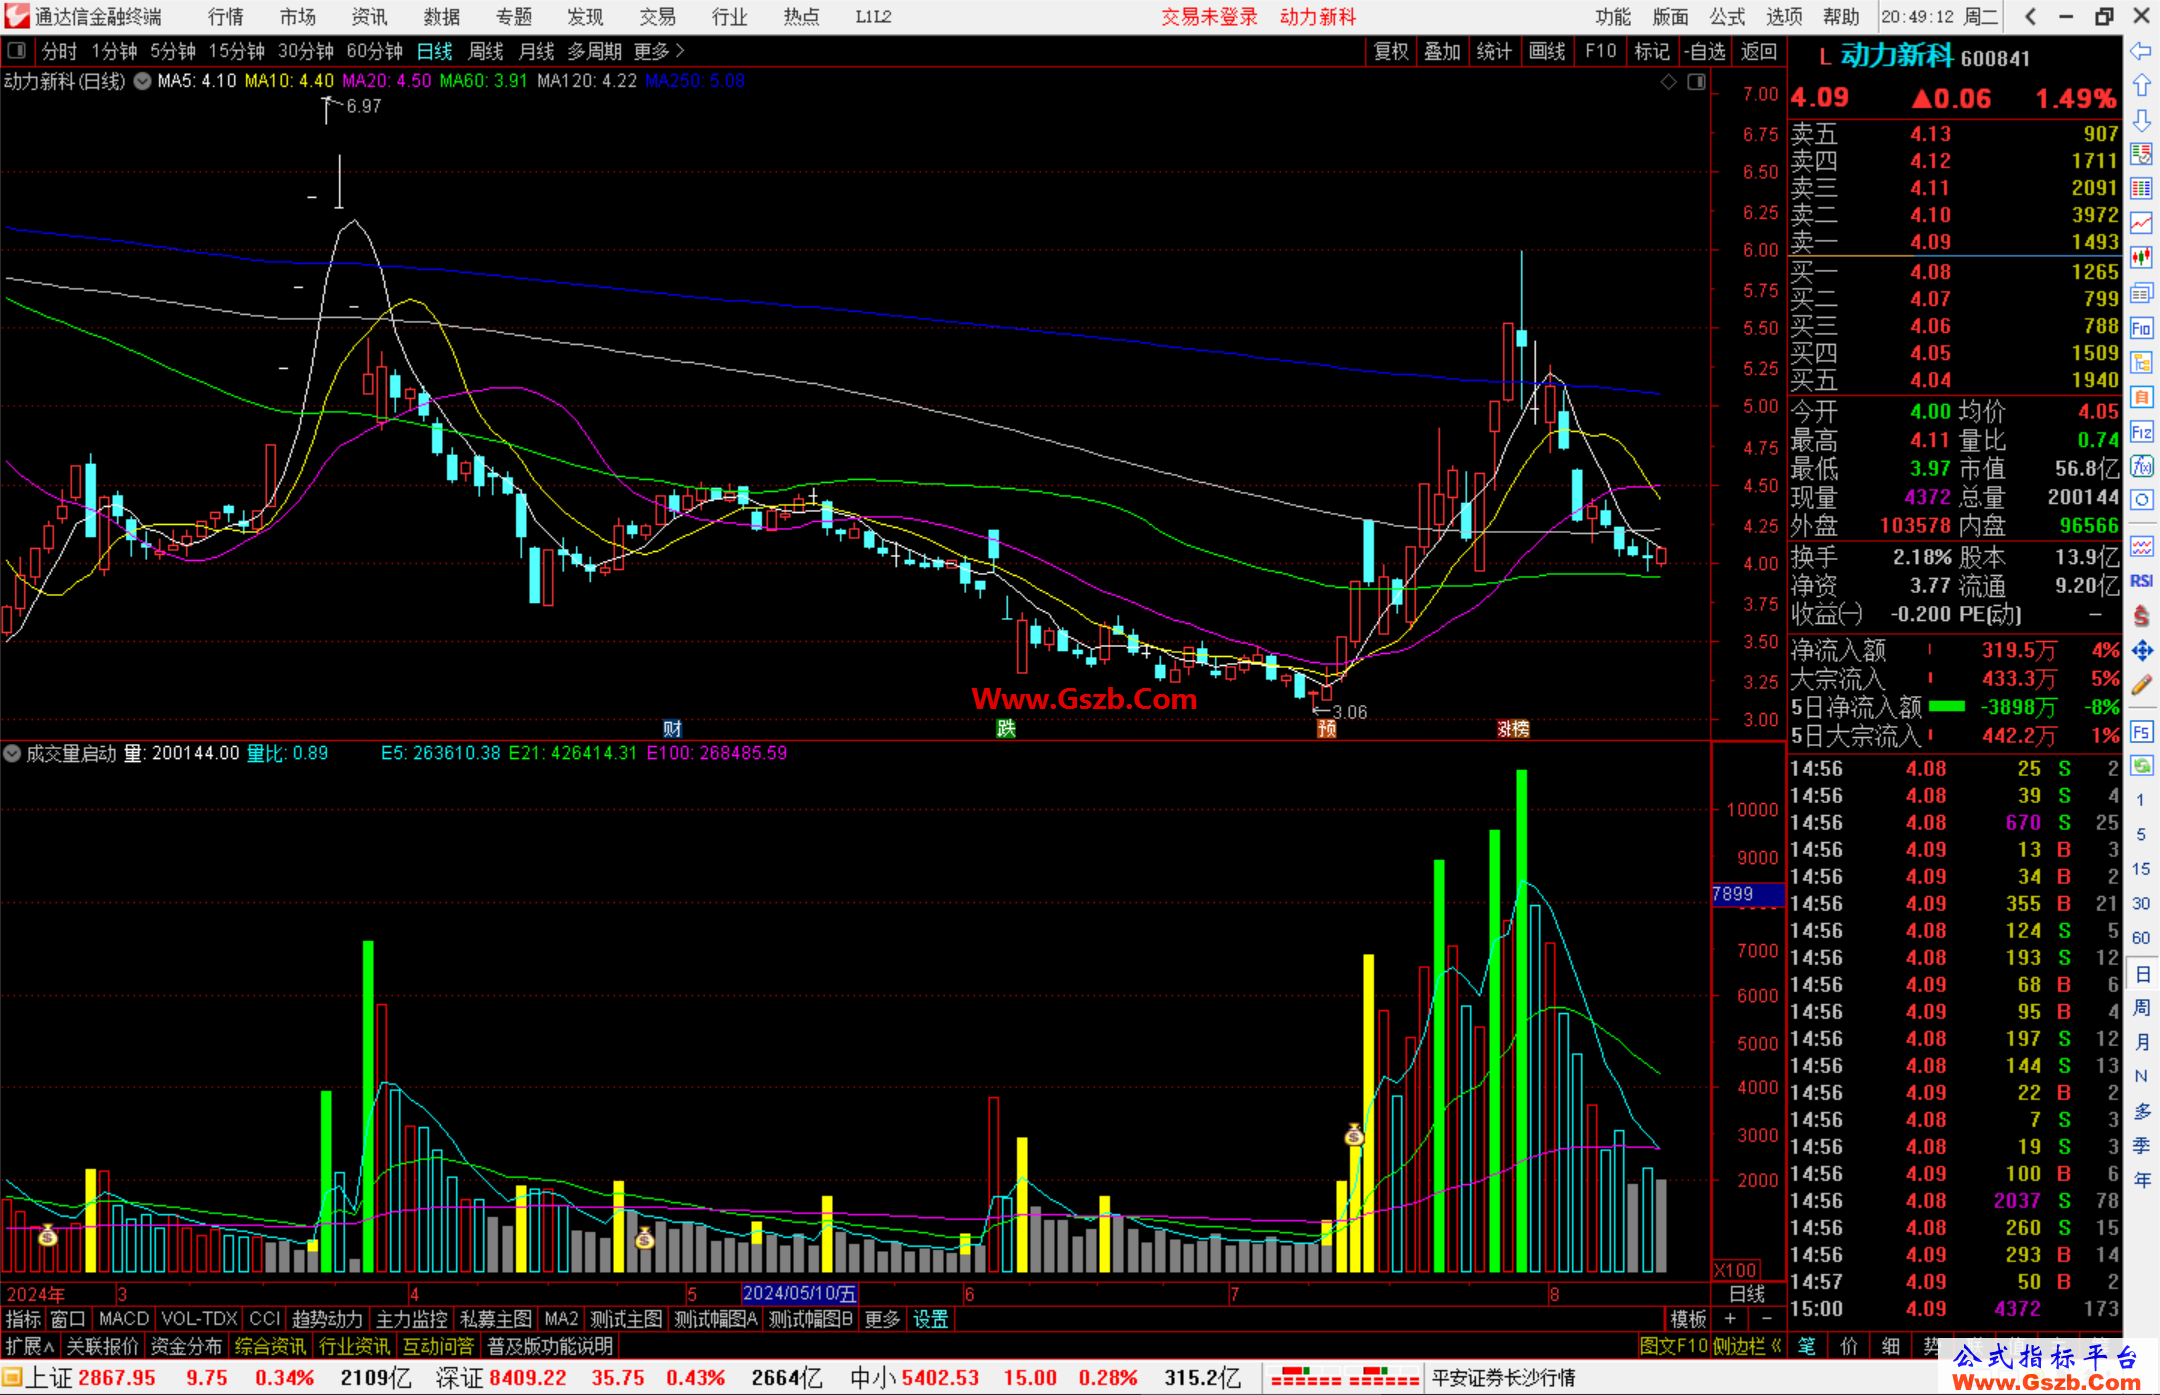Click the 叠加 overlay button
This screenshot has height=1395, width=2160.
[1442, 51]
